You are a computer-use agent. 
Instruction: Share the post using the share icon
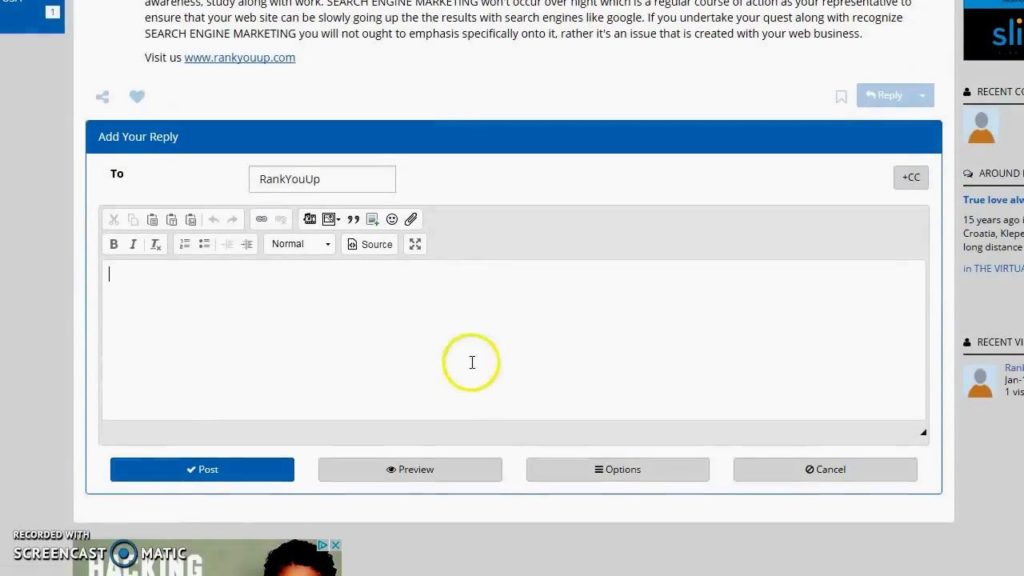coord(103,97)
